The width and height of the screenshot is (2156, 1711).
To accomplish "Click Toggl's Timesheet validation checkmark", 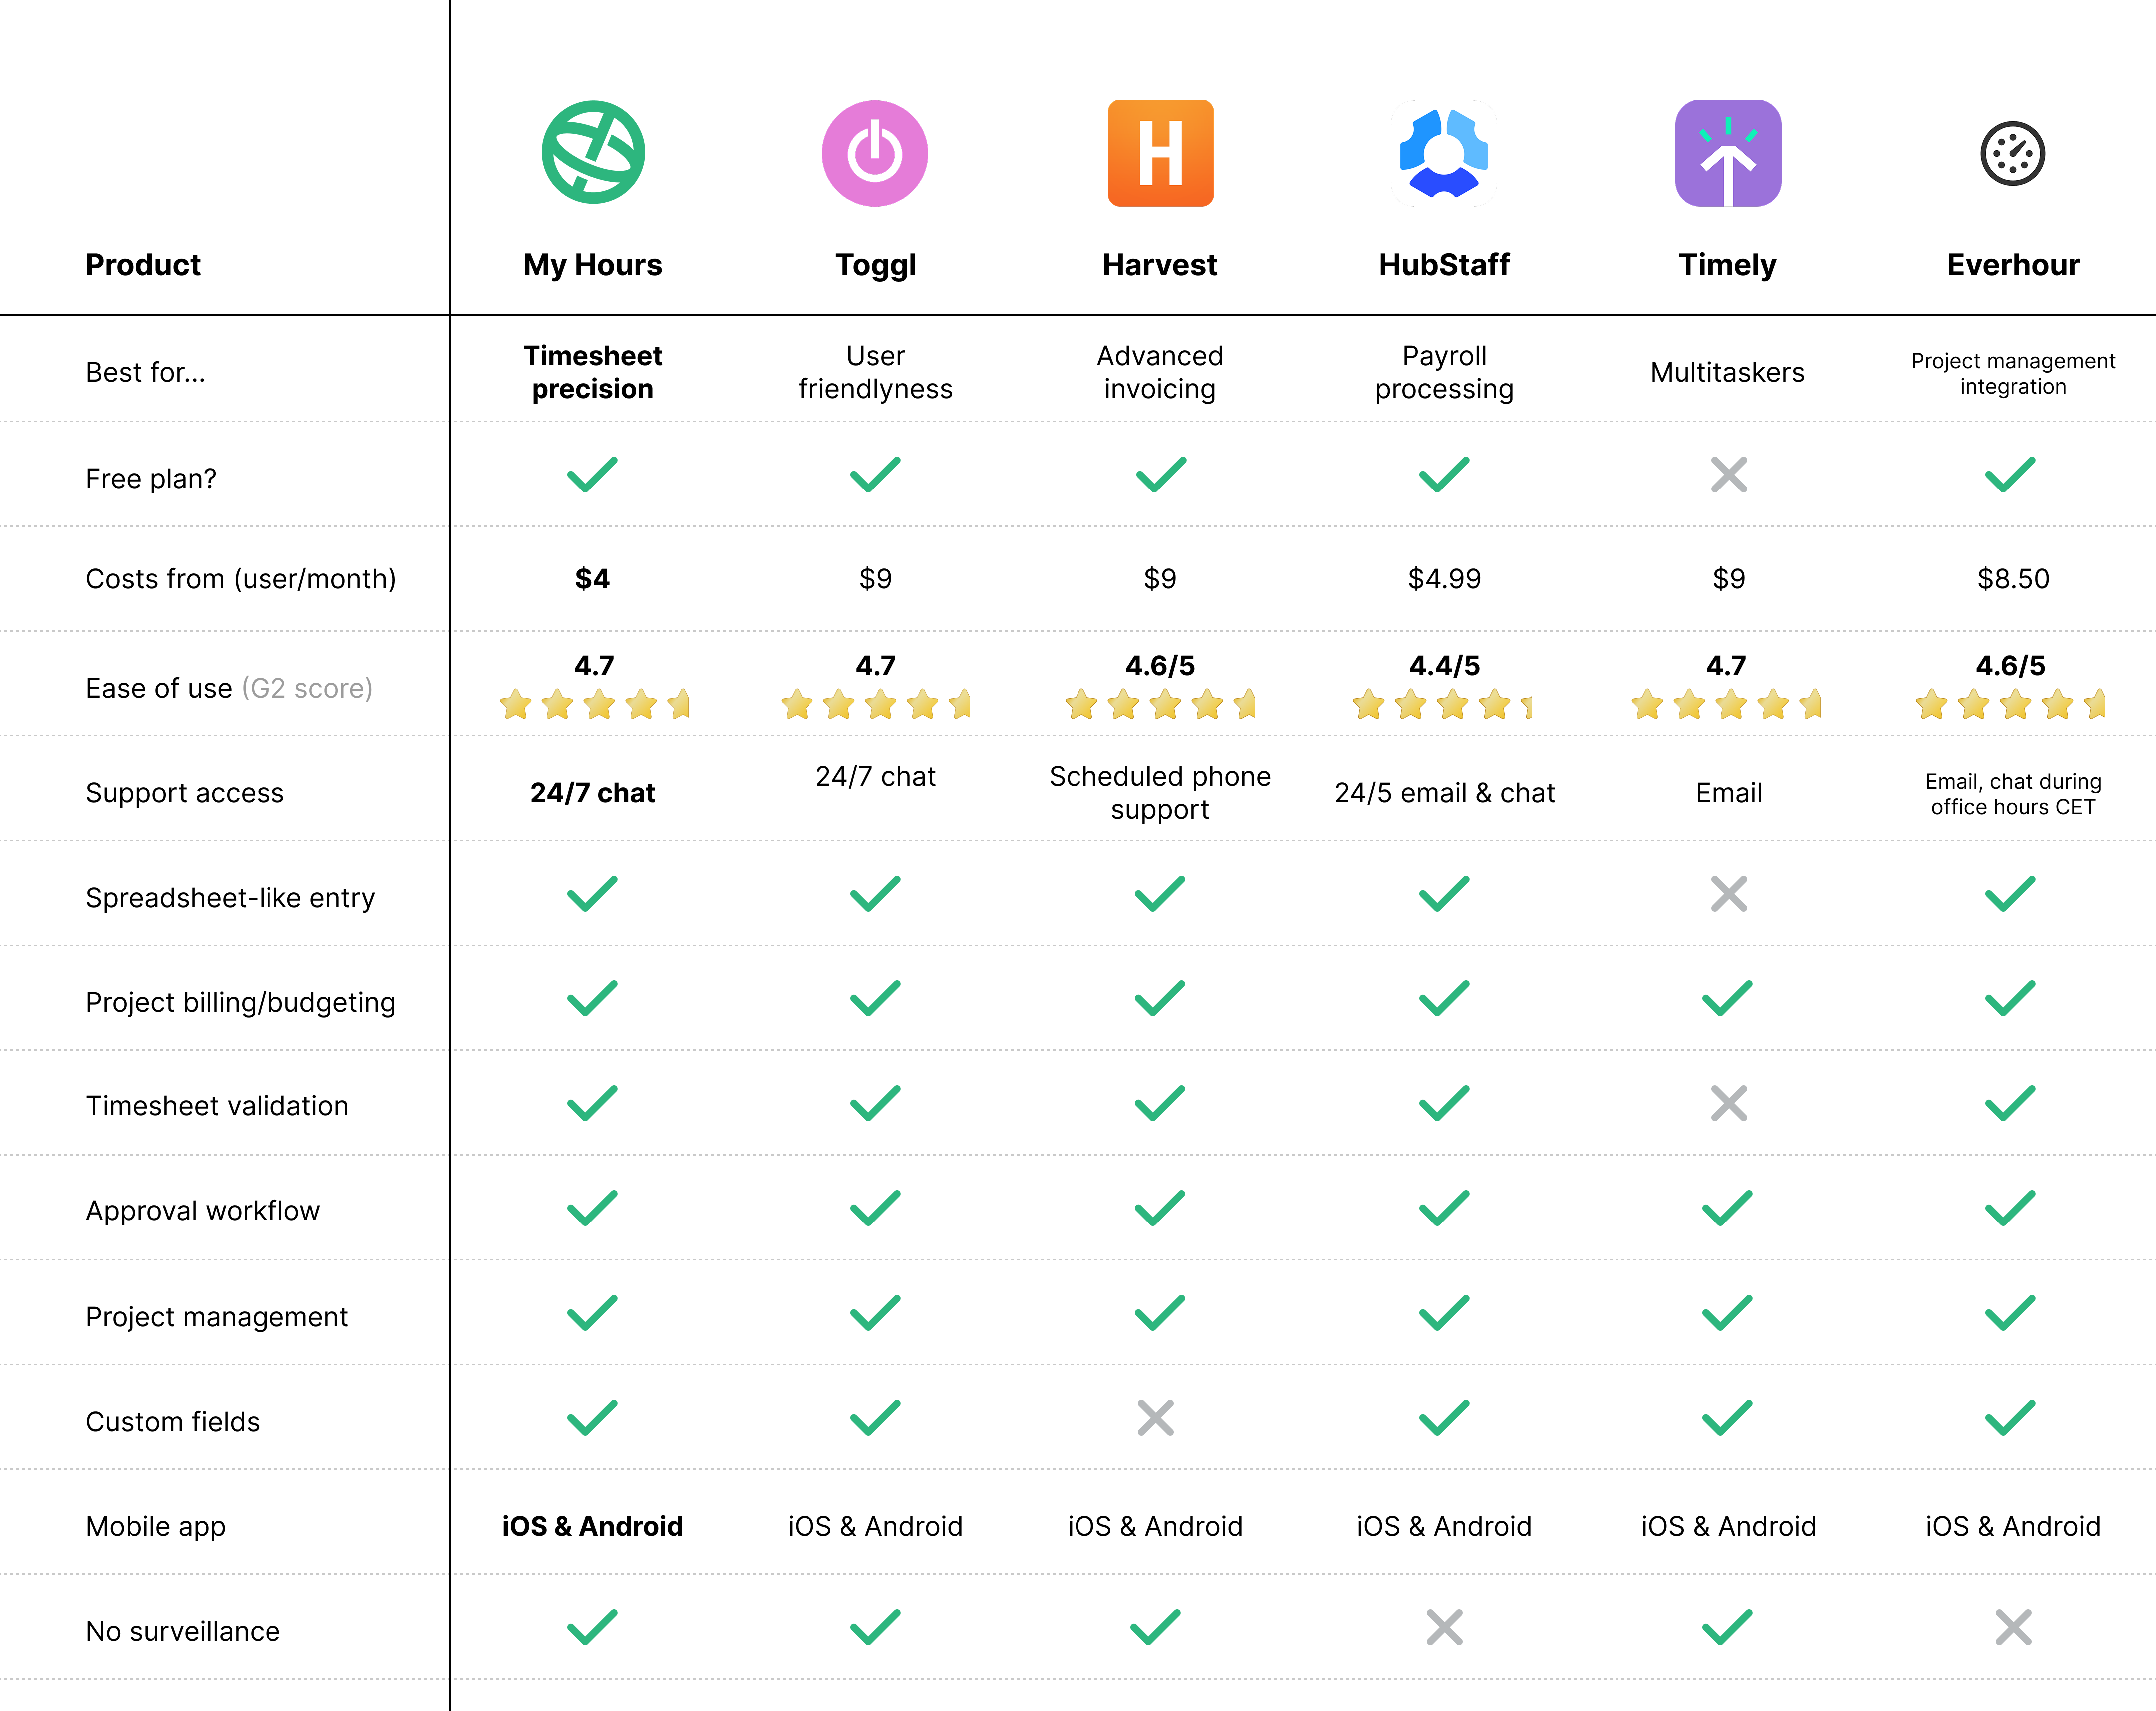I will [875, 1103].
